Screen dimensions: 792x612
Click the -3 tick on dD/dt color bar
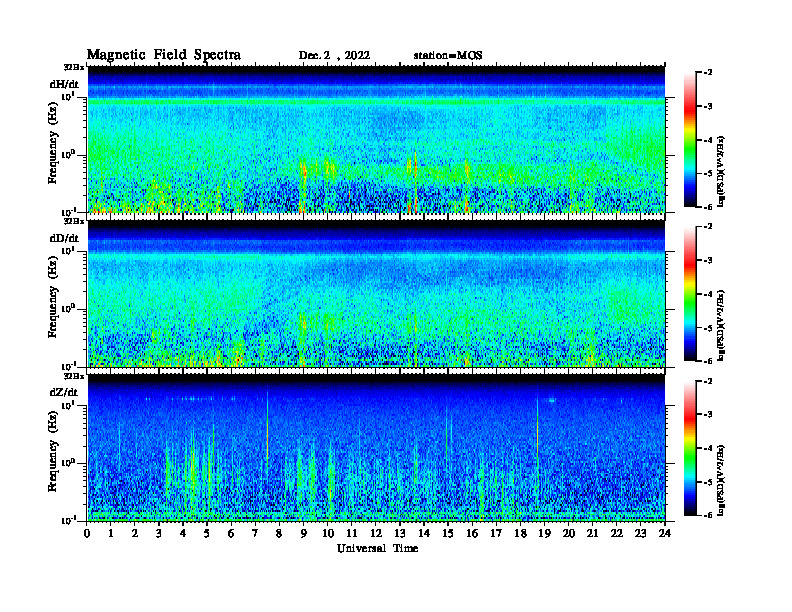tap(708, 261)
